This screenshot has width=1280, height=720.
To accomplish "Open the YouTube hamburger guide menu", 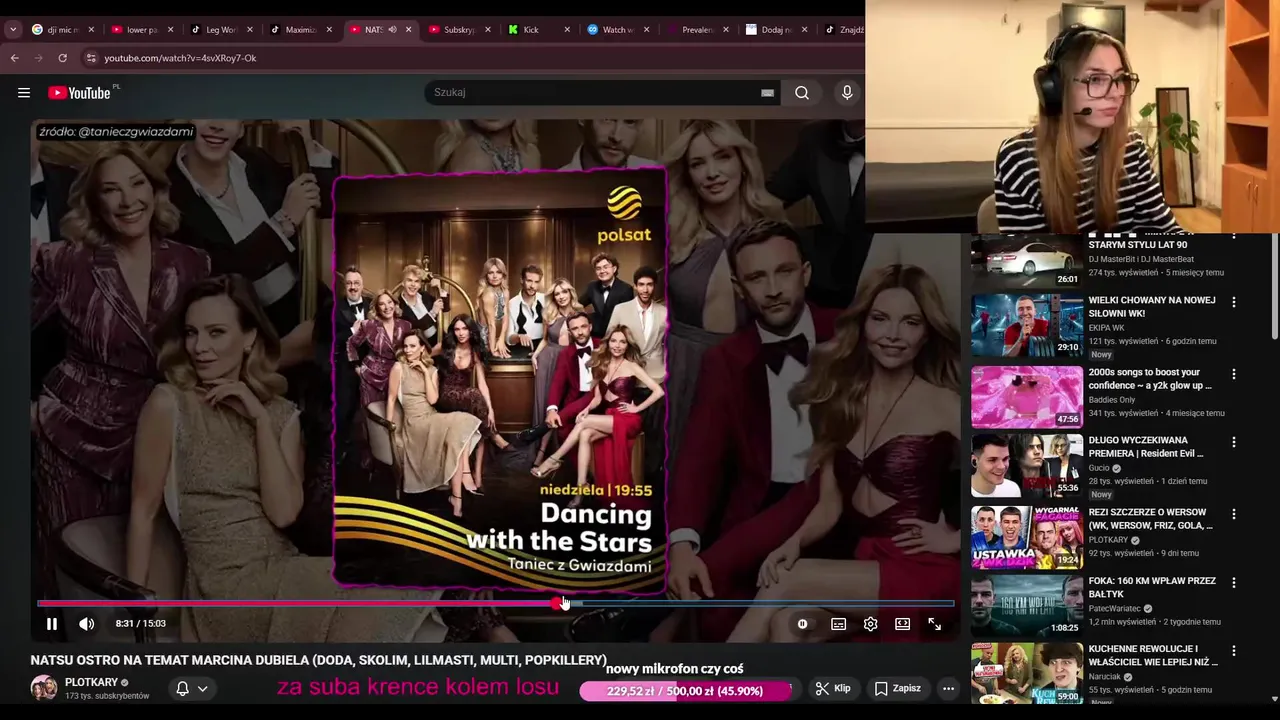I will (23, 93).
